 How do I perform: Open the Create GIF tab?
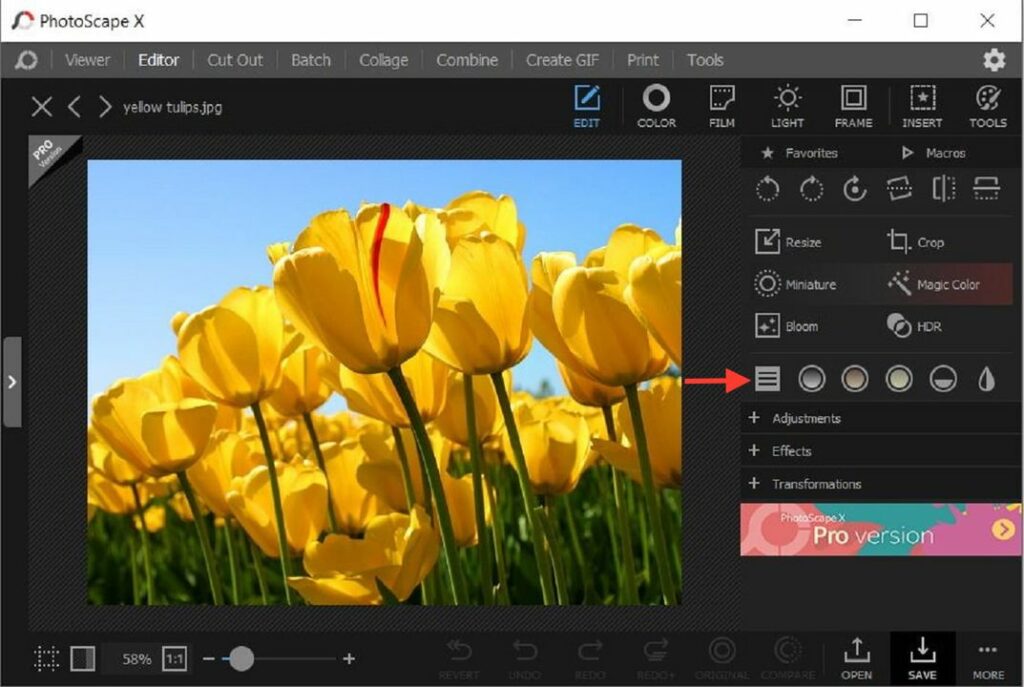[562, 60]
